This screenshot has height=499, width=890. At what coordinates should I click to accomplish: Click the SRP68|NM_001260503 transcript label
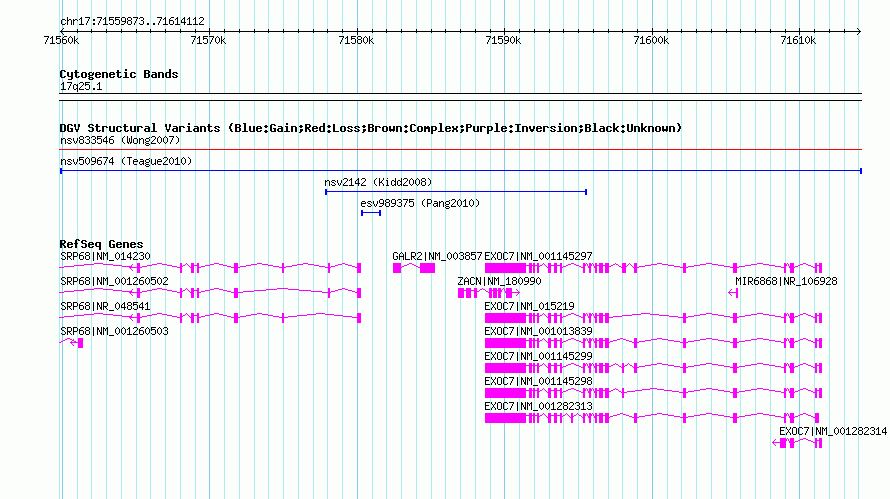tap(114, 331)
